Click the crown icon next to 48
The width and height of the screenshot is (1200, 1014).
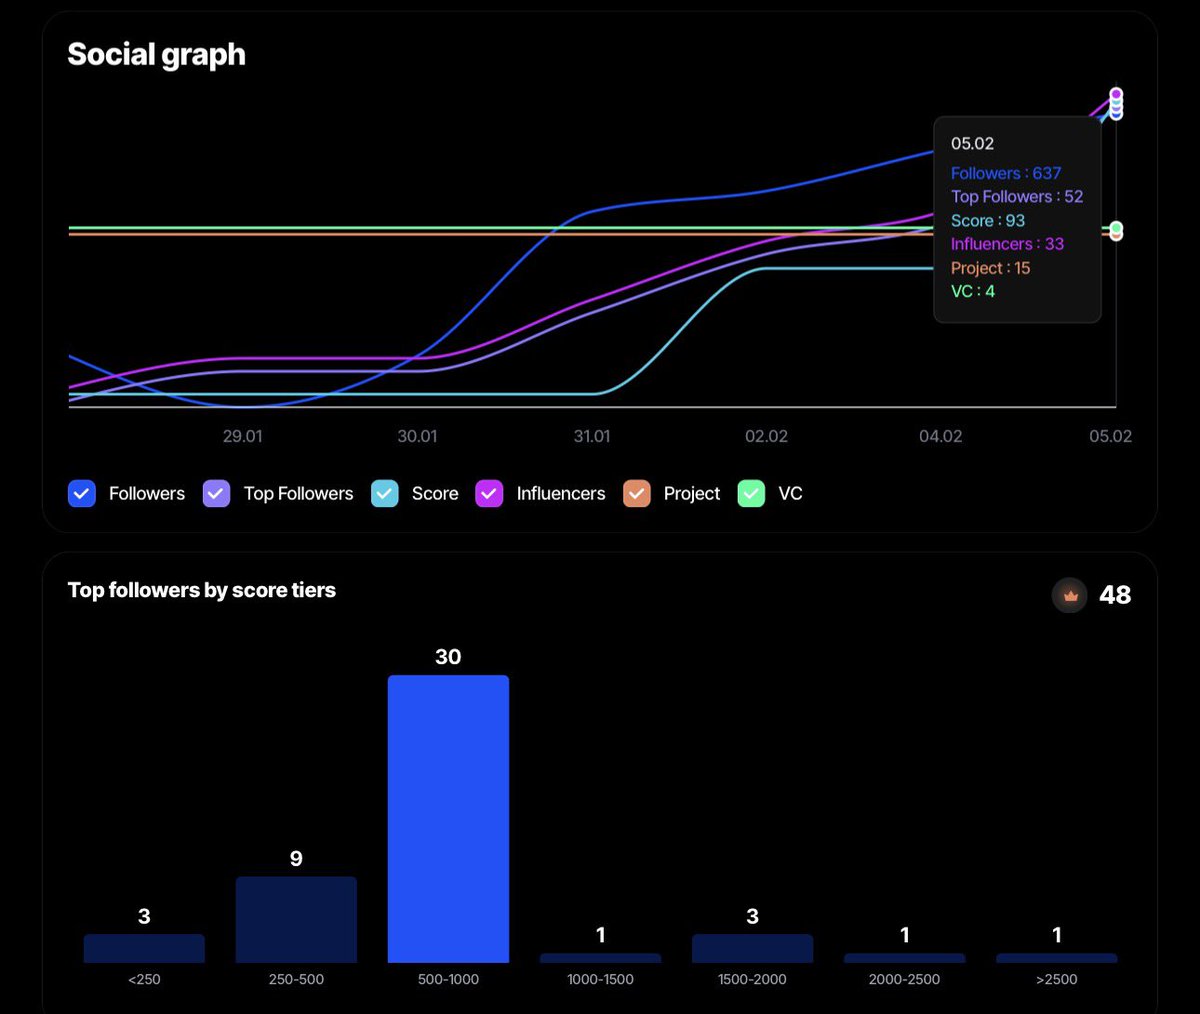point(1070,595)
